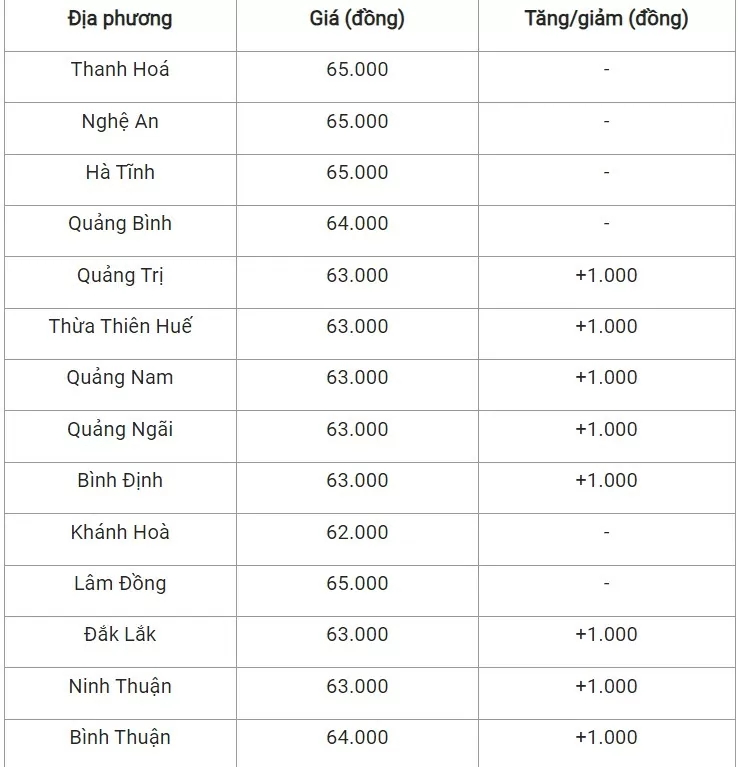Click the Đắk Lắk locality cell
The height and width of the screenshot is (767, 738).
click(x=120, y=635)
